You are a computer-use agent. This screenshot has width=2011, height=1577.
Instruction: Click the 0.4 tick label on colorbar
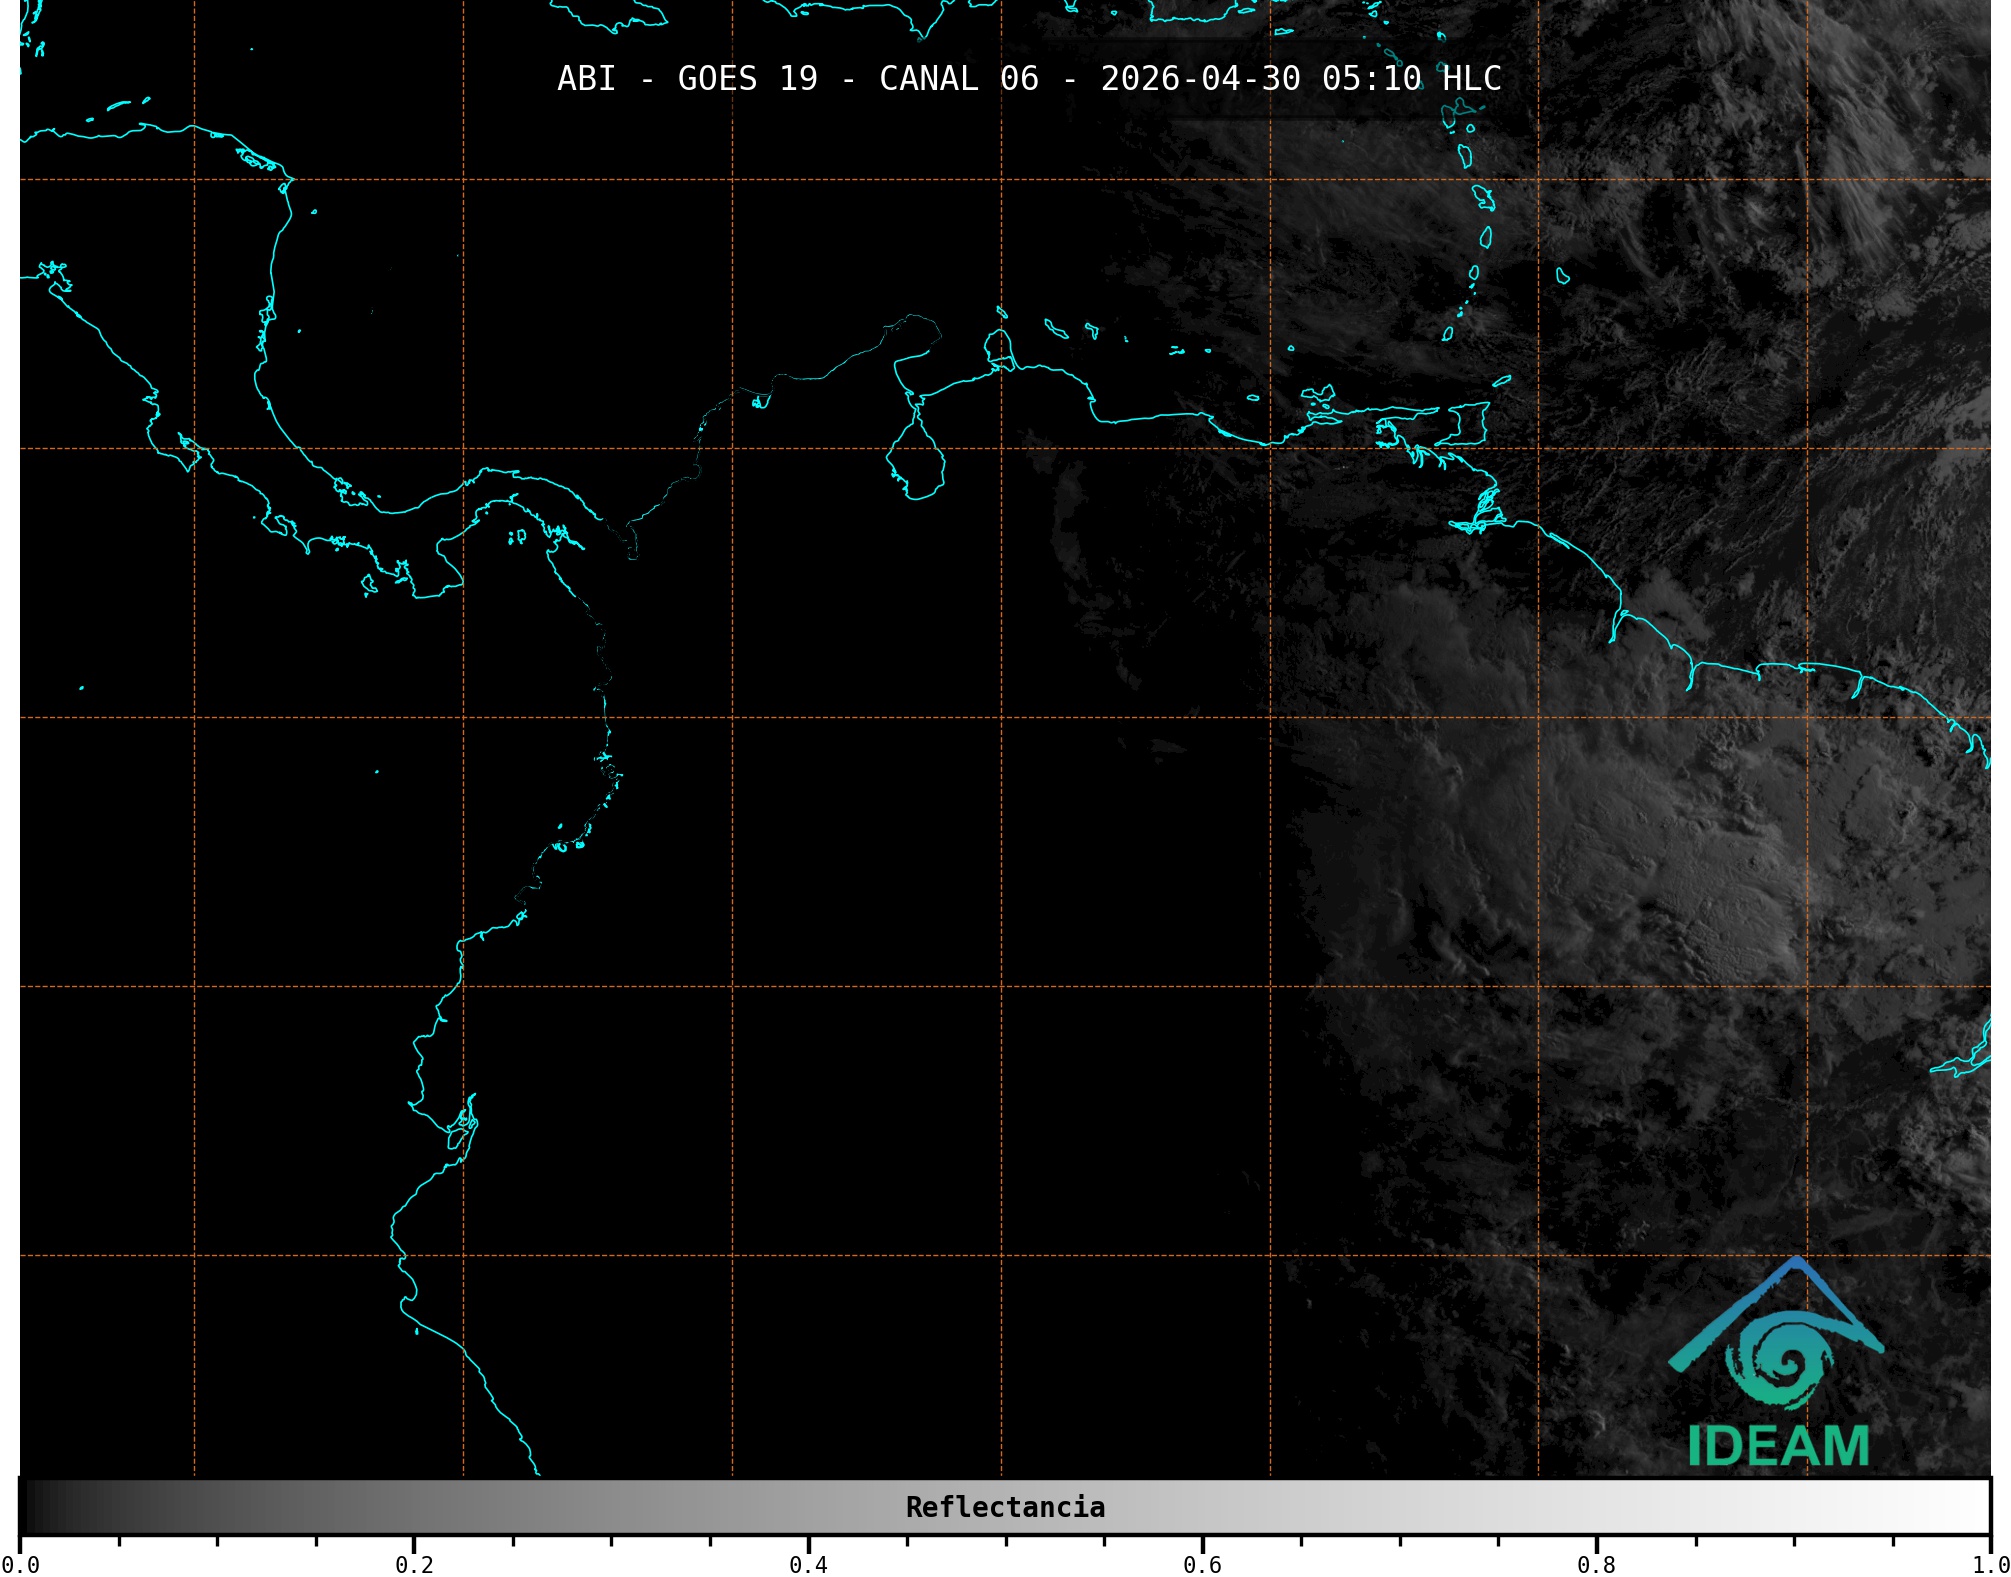point(808,1565)
